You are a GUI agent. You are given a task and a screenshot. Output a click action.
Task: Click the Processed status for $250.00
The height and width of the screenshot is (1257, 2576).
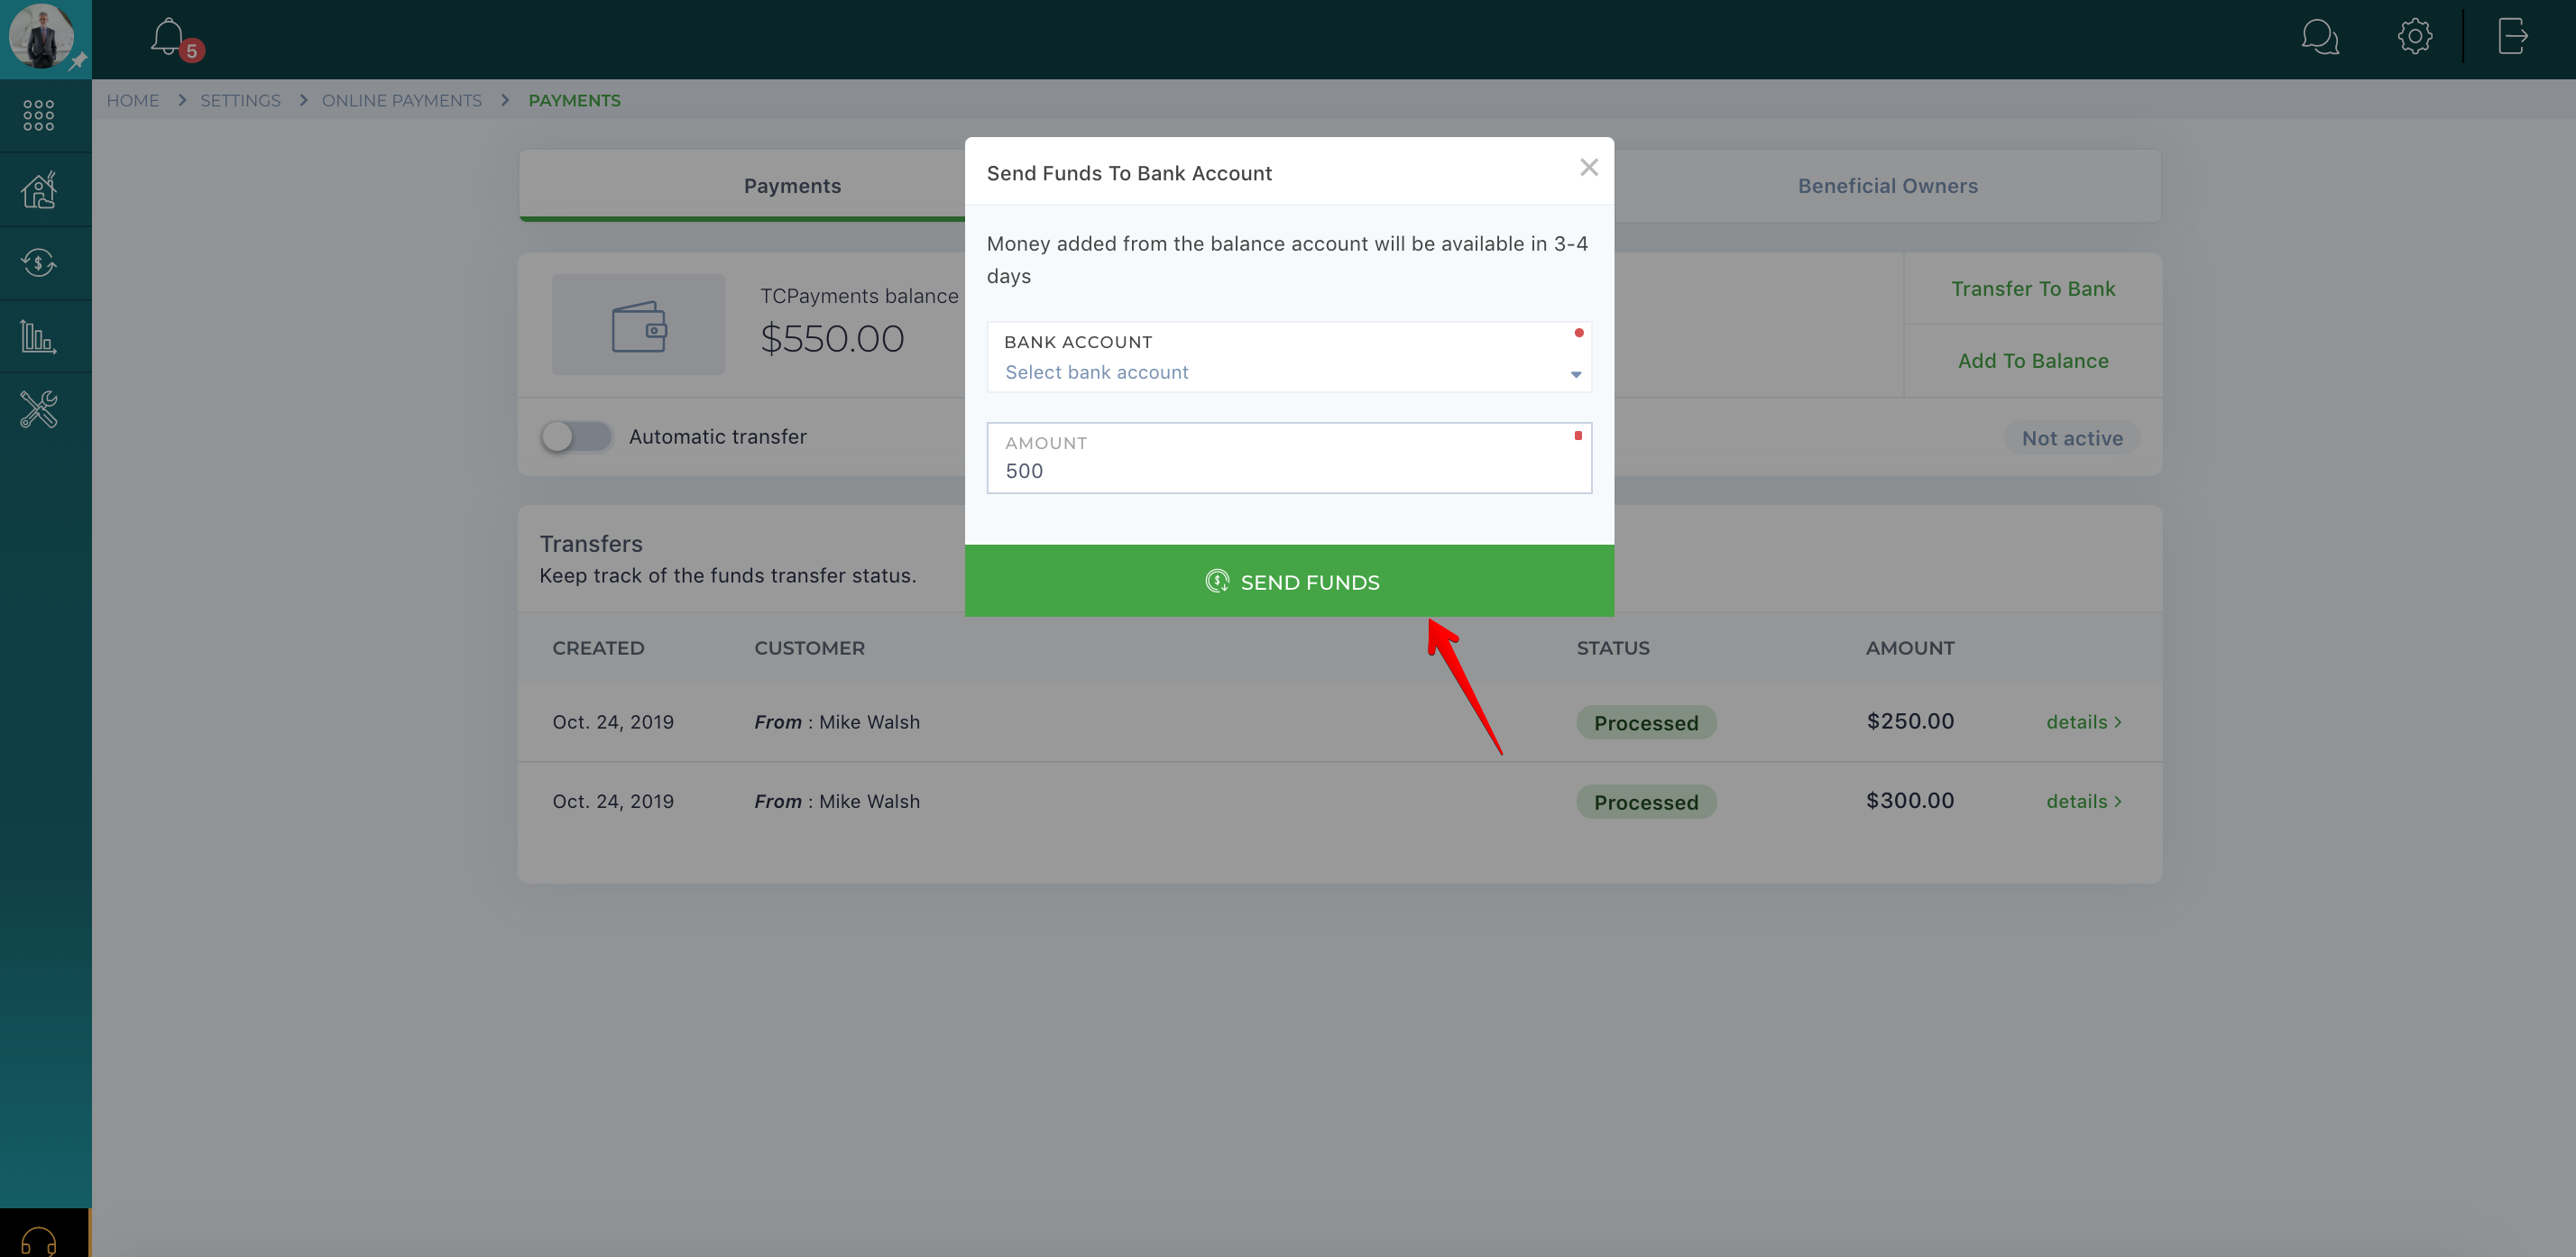coord(1645,723)
